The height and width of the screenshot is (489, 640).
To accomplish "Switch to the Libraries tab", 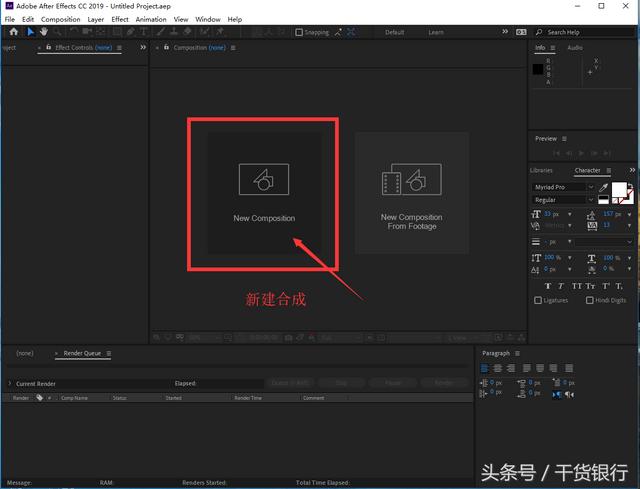I will 541,170.
